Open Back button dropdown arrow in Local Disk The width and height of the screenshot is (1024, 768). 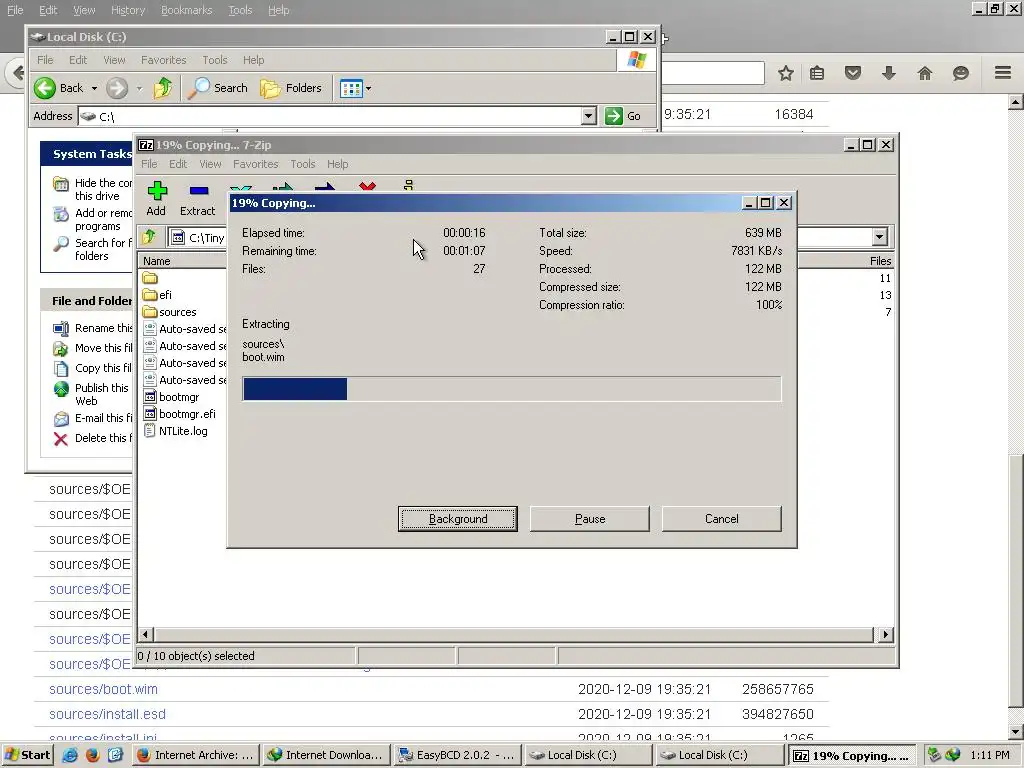94,88
